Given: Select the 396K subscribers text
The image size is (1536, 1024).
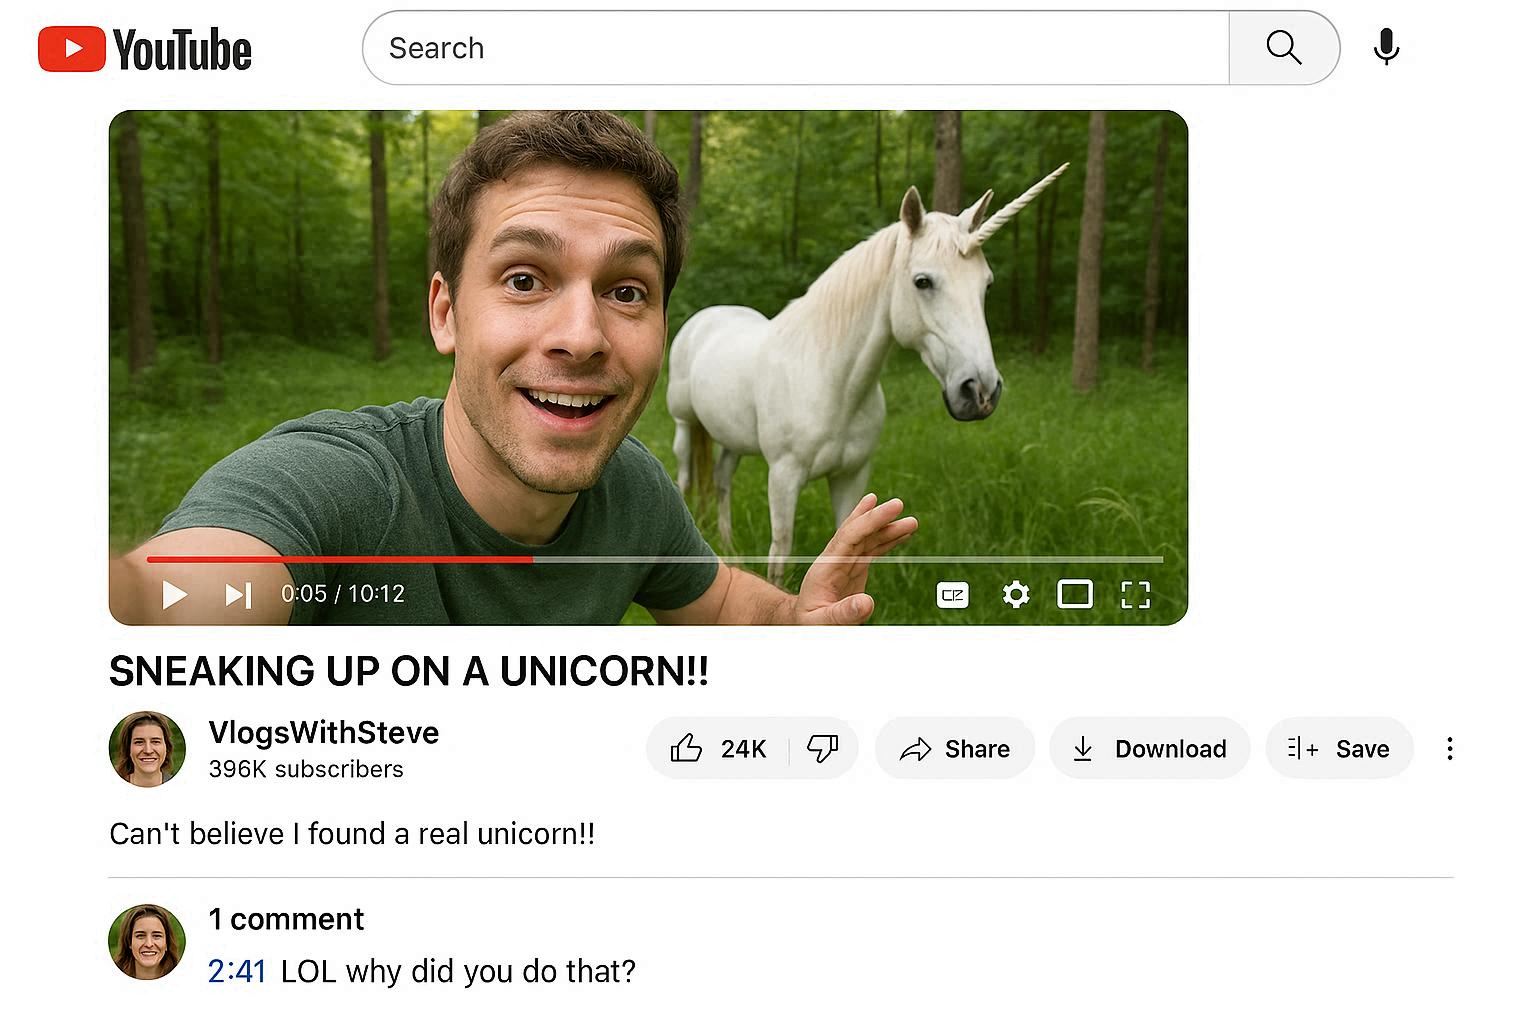Looking at the screenshot, I should pos(306,769).
